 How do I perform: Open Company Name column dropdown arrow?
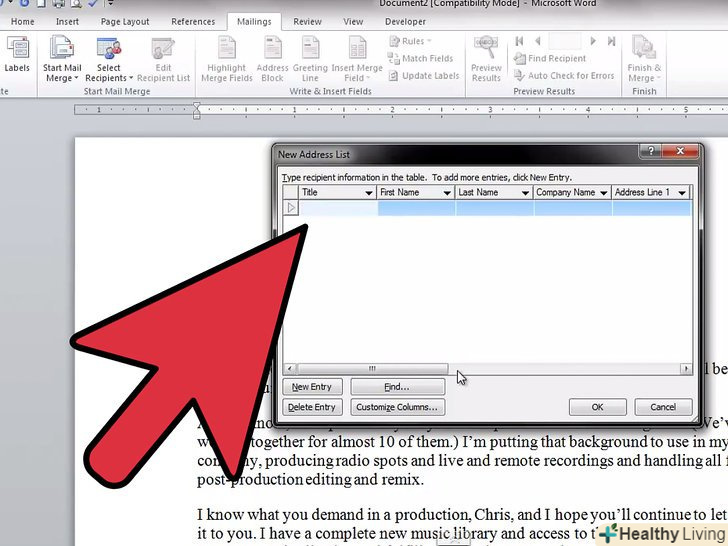click(604, 193)
